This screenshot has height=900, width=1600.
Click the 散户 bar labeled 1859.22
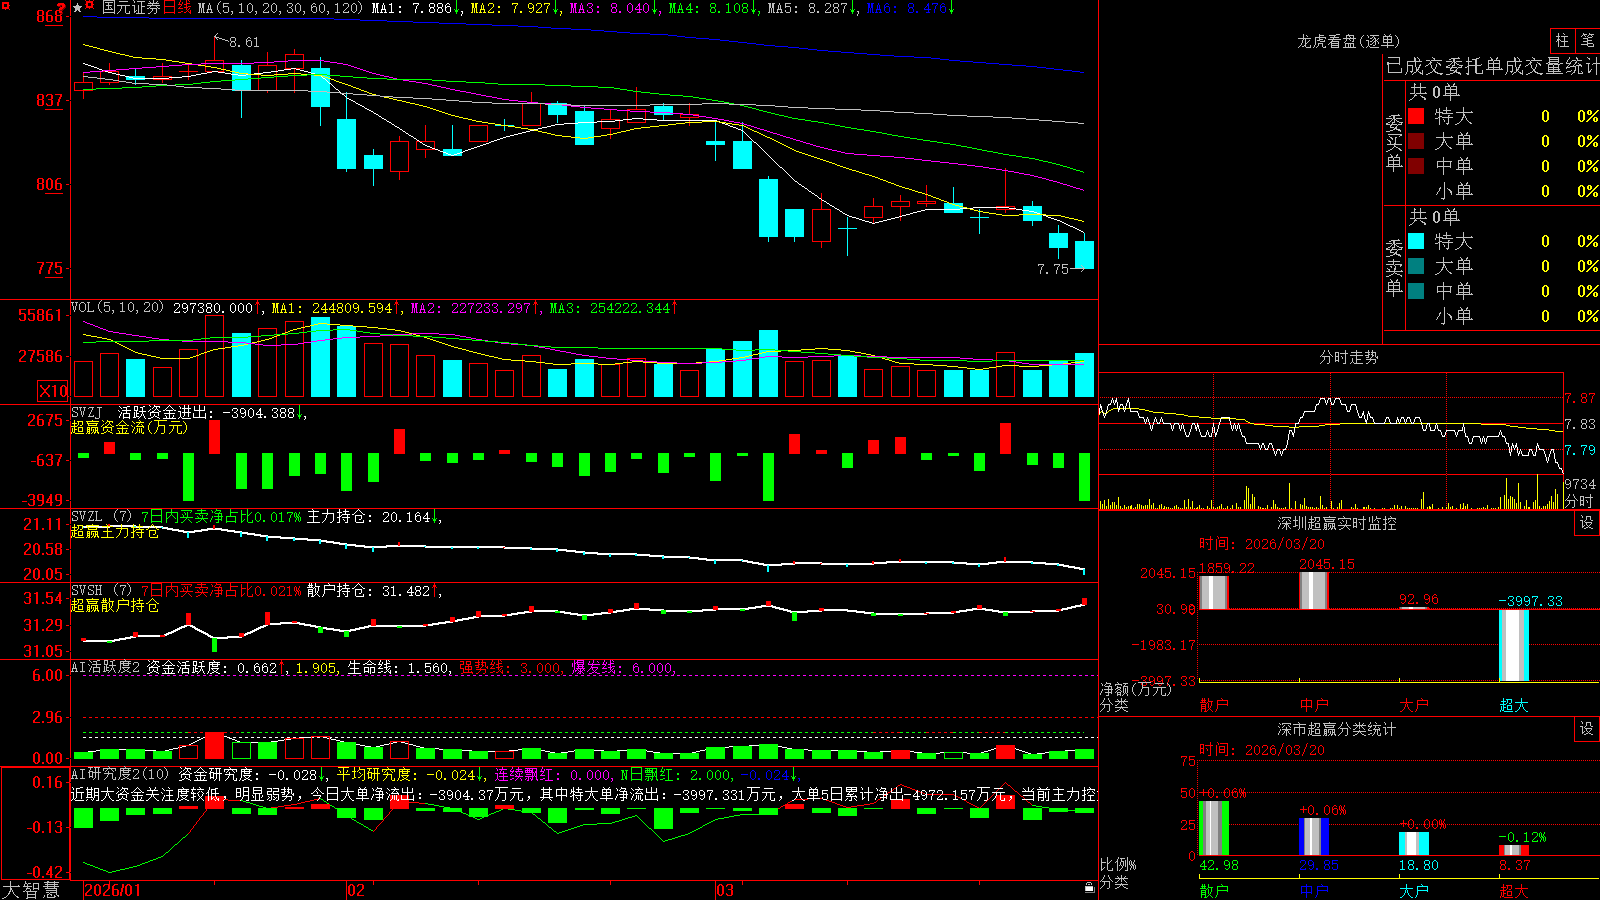coord(1213,592)
